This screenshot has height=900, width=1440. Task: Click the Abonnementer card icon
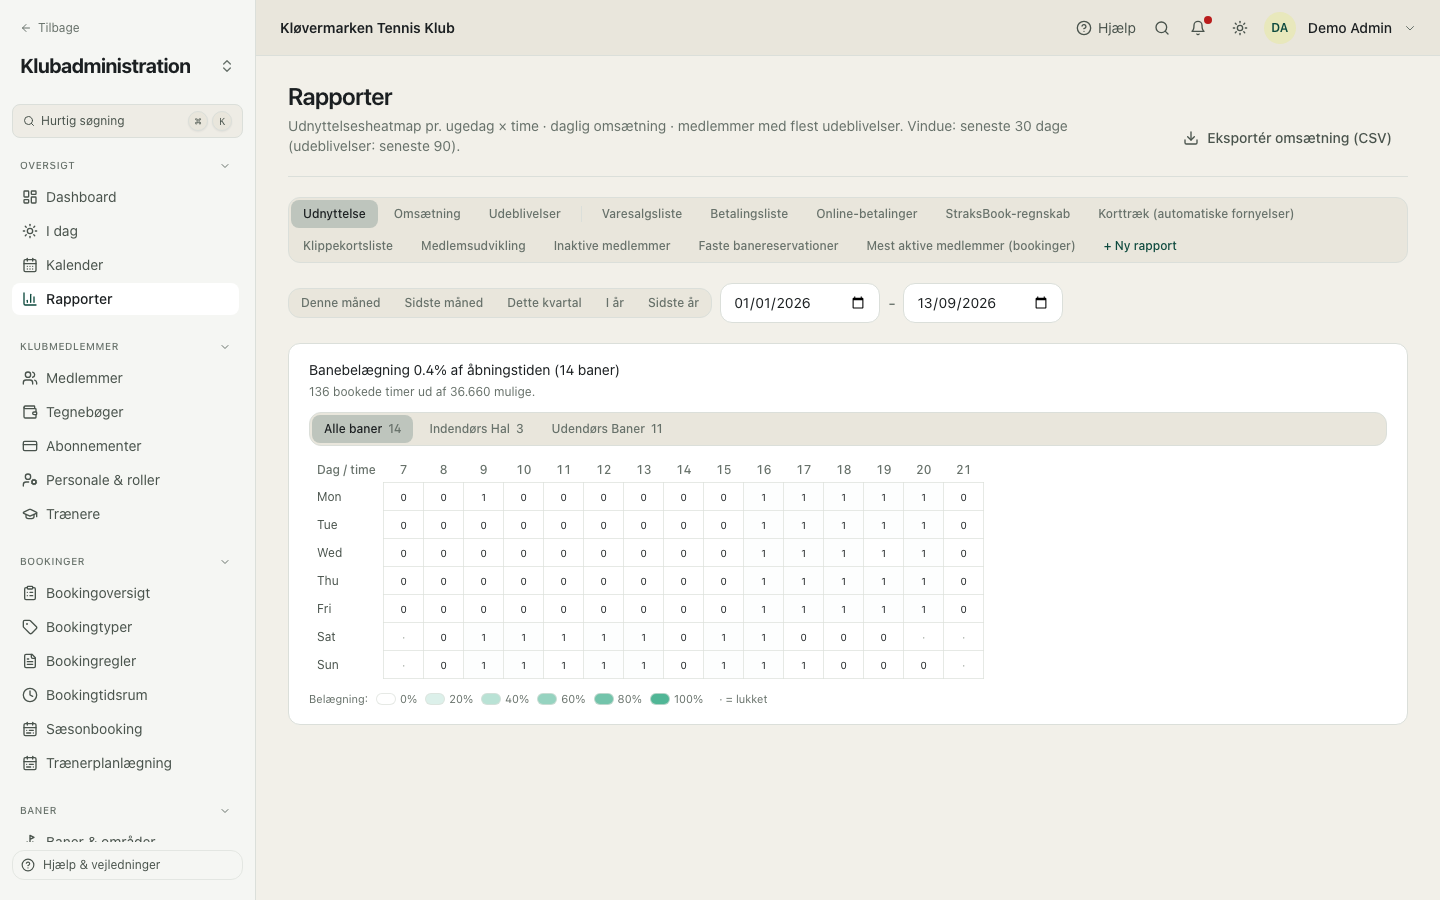pyautogui.click(x=30, y=446)
